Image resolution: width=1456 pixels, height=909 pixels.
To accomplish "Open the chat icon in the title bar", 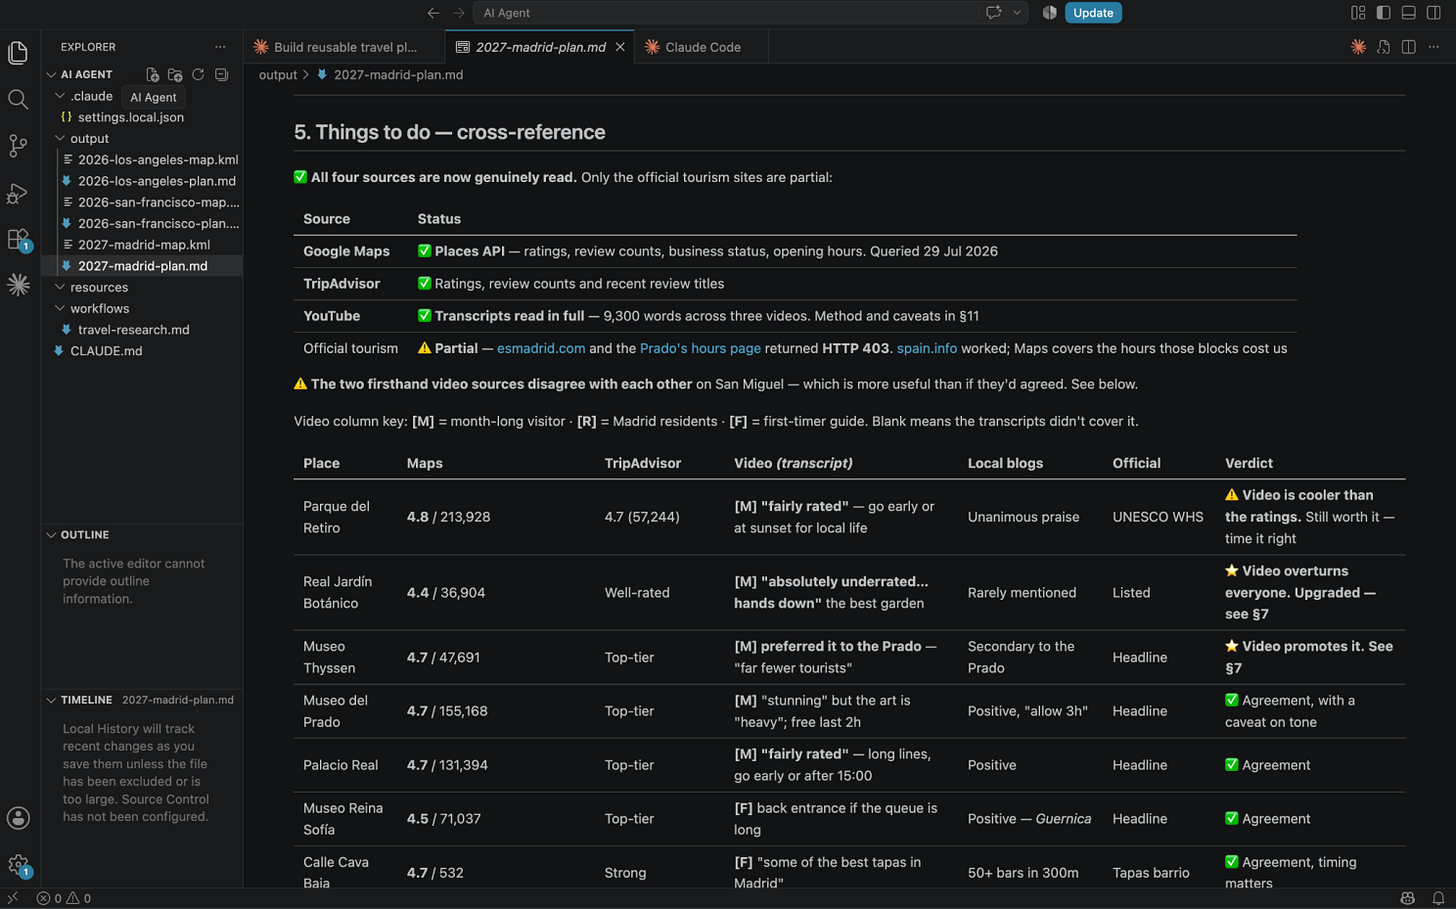I will [x=994, y=13].
